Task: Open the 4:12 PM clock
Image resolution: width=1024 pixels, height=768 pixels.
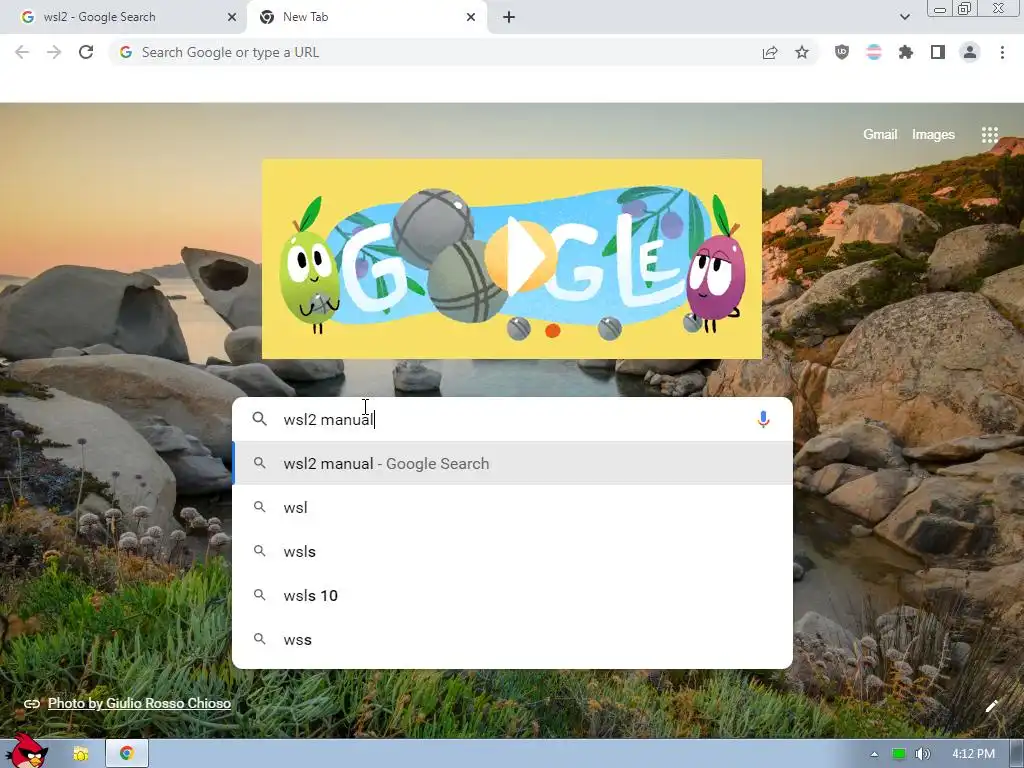Action: point(973,754)
